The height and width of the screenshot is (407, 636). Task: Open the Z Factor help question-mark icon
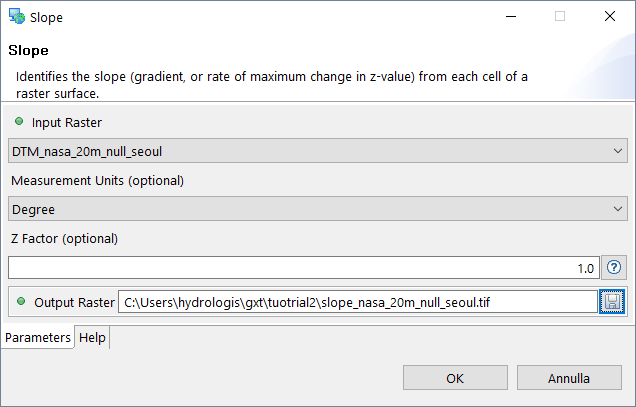pos(614,268)
